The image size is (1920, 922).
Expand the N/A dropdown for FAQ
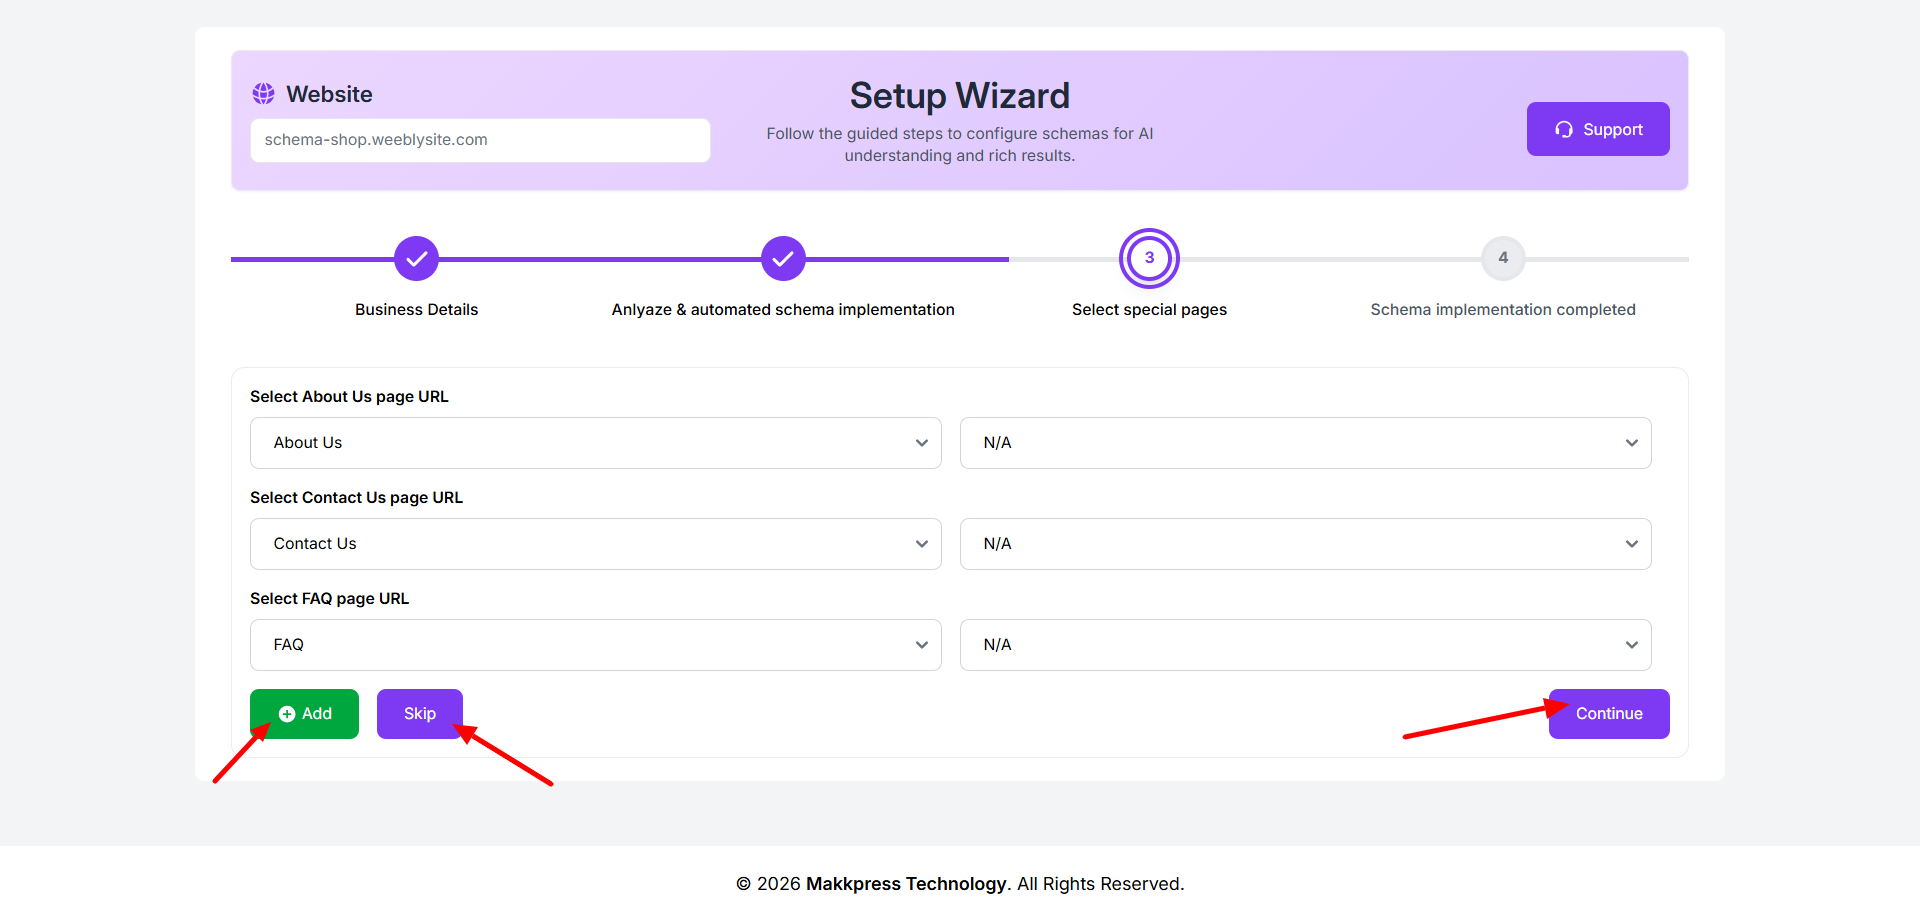tap(1305, 645)
